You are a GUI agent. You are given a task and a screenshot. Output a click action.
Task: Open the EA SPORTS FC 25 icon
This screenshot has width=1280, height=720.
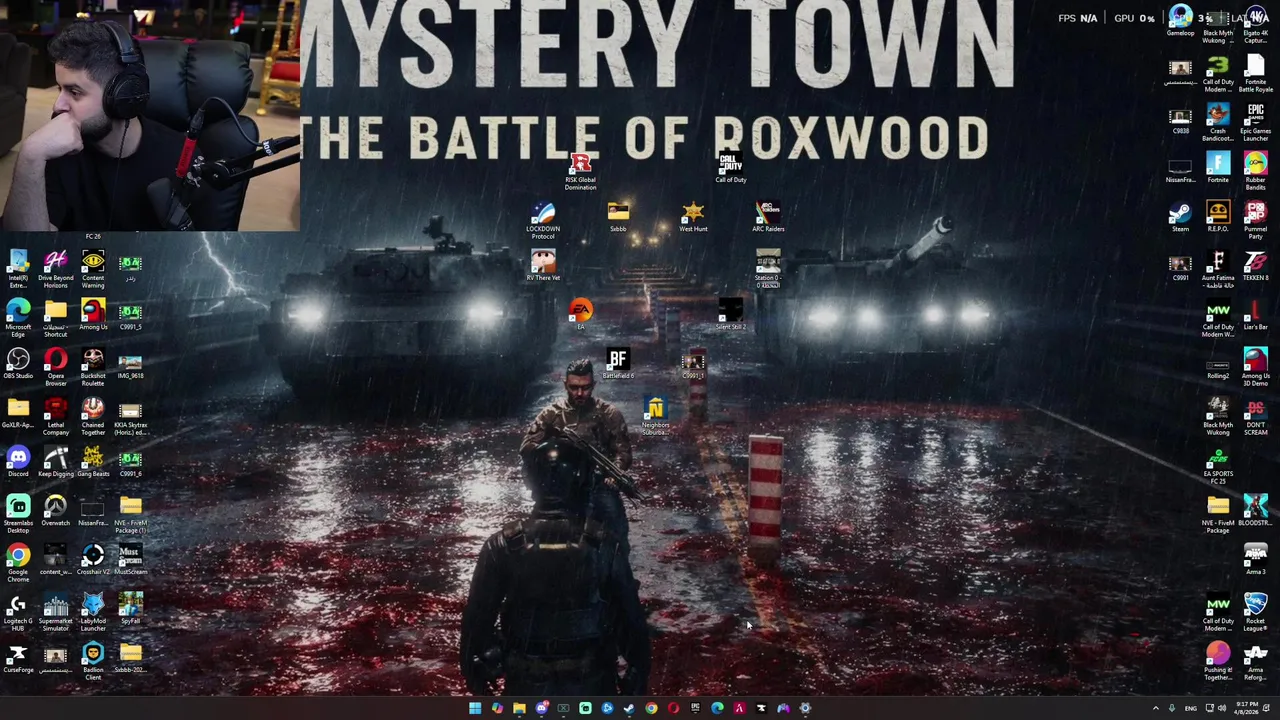click(1218, 466)
